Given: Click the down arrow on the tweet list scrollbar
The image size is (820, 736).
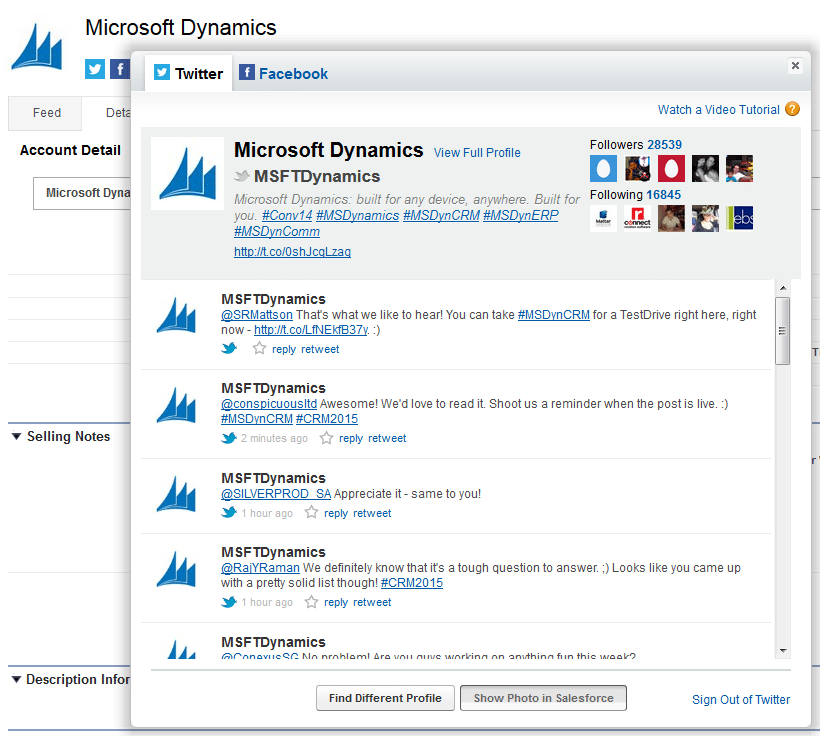Looking at the screenshot, I should pyautogui.click(x=783, y=649).
